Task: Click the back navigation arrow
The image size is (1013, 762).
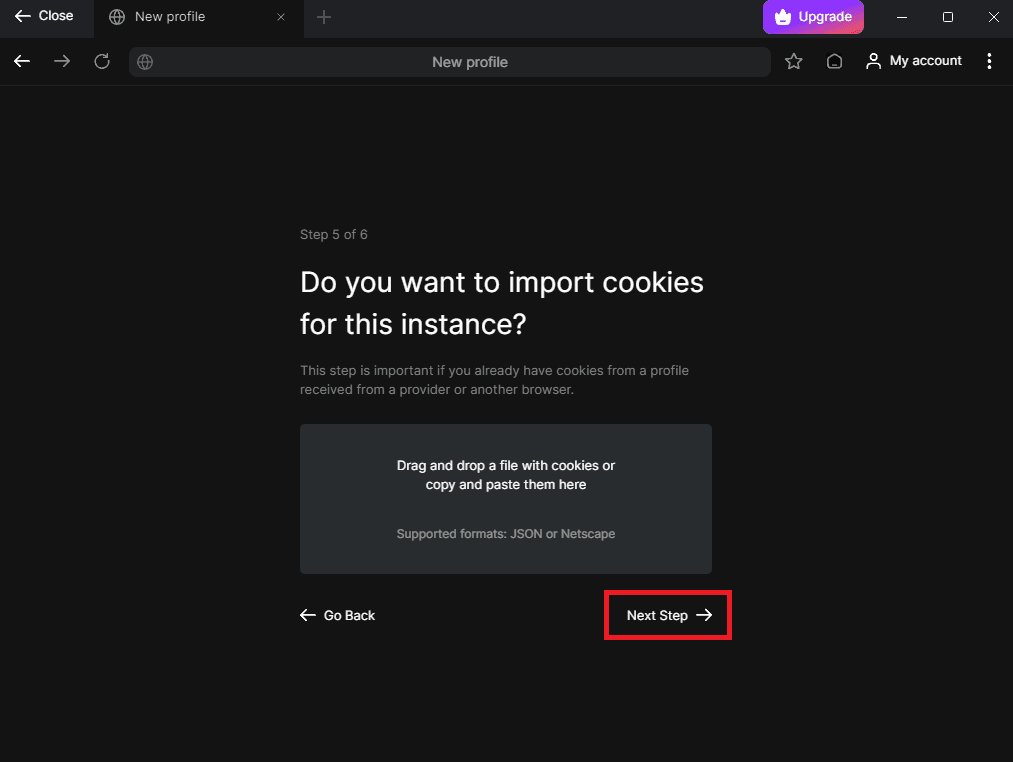Action: tap(21, 61)
